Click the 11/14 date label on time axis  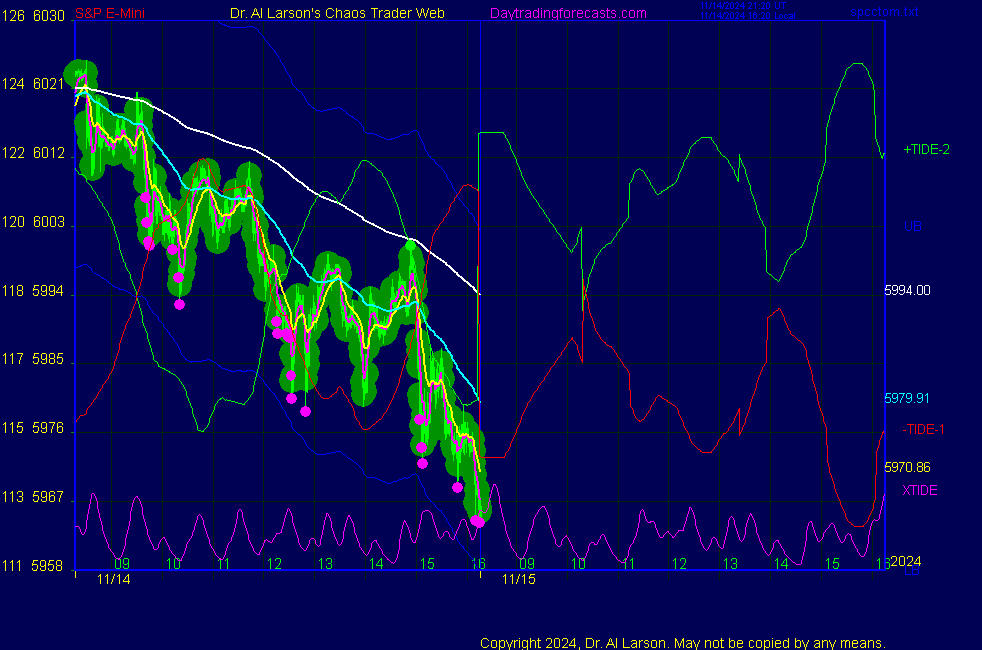[x=114, y=579]
